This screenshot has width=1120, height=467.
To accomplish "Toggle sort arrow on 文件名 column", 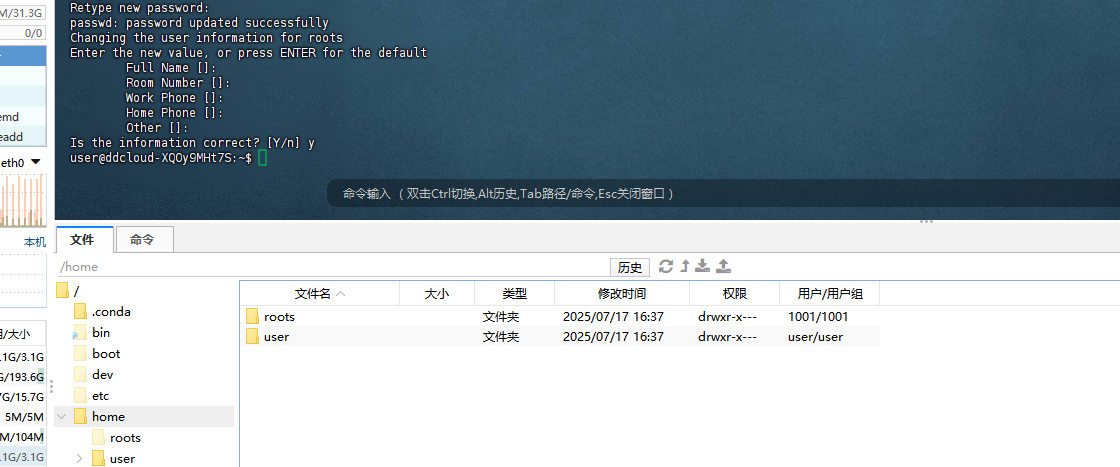I will click(x=340, y=293).
